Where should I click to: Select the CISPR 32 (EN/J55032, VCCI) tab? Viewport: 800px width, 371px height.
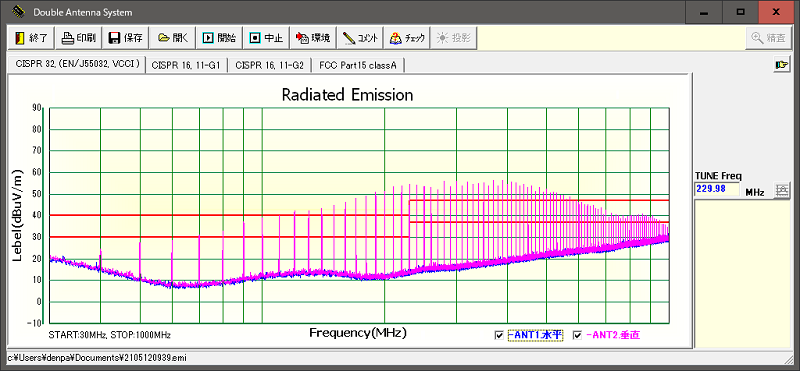pos(77,64)
